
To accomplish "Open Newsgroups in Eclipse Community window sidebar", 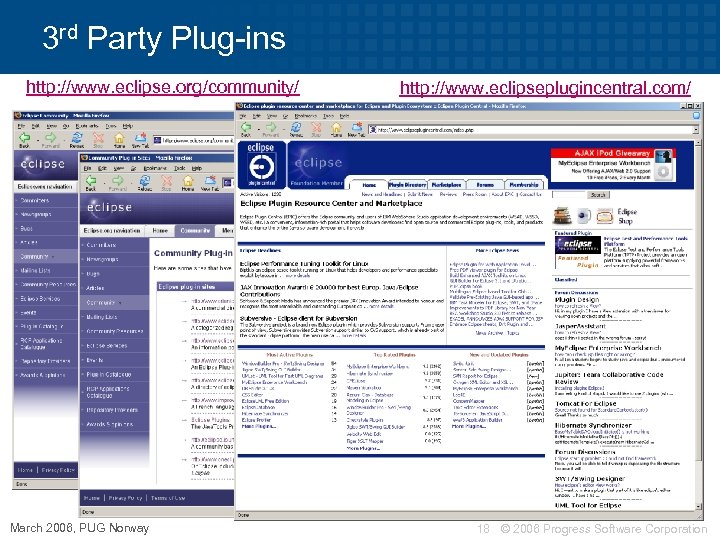I will coord(35,214).
